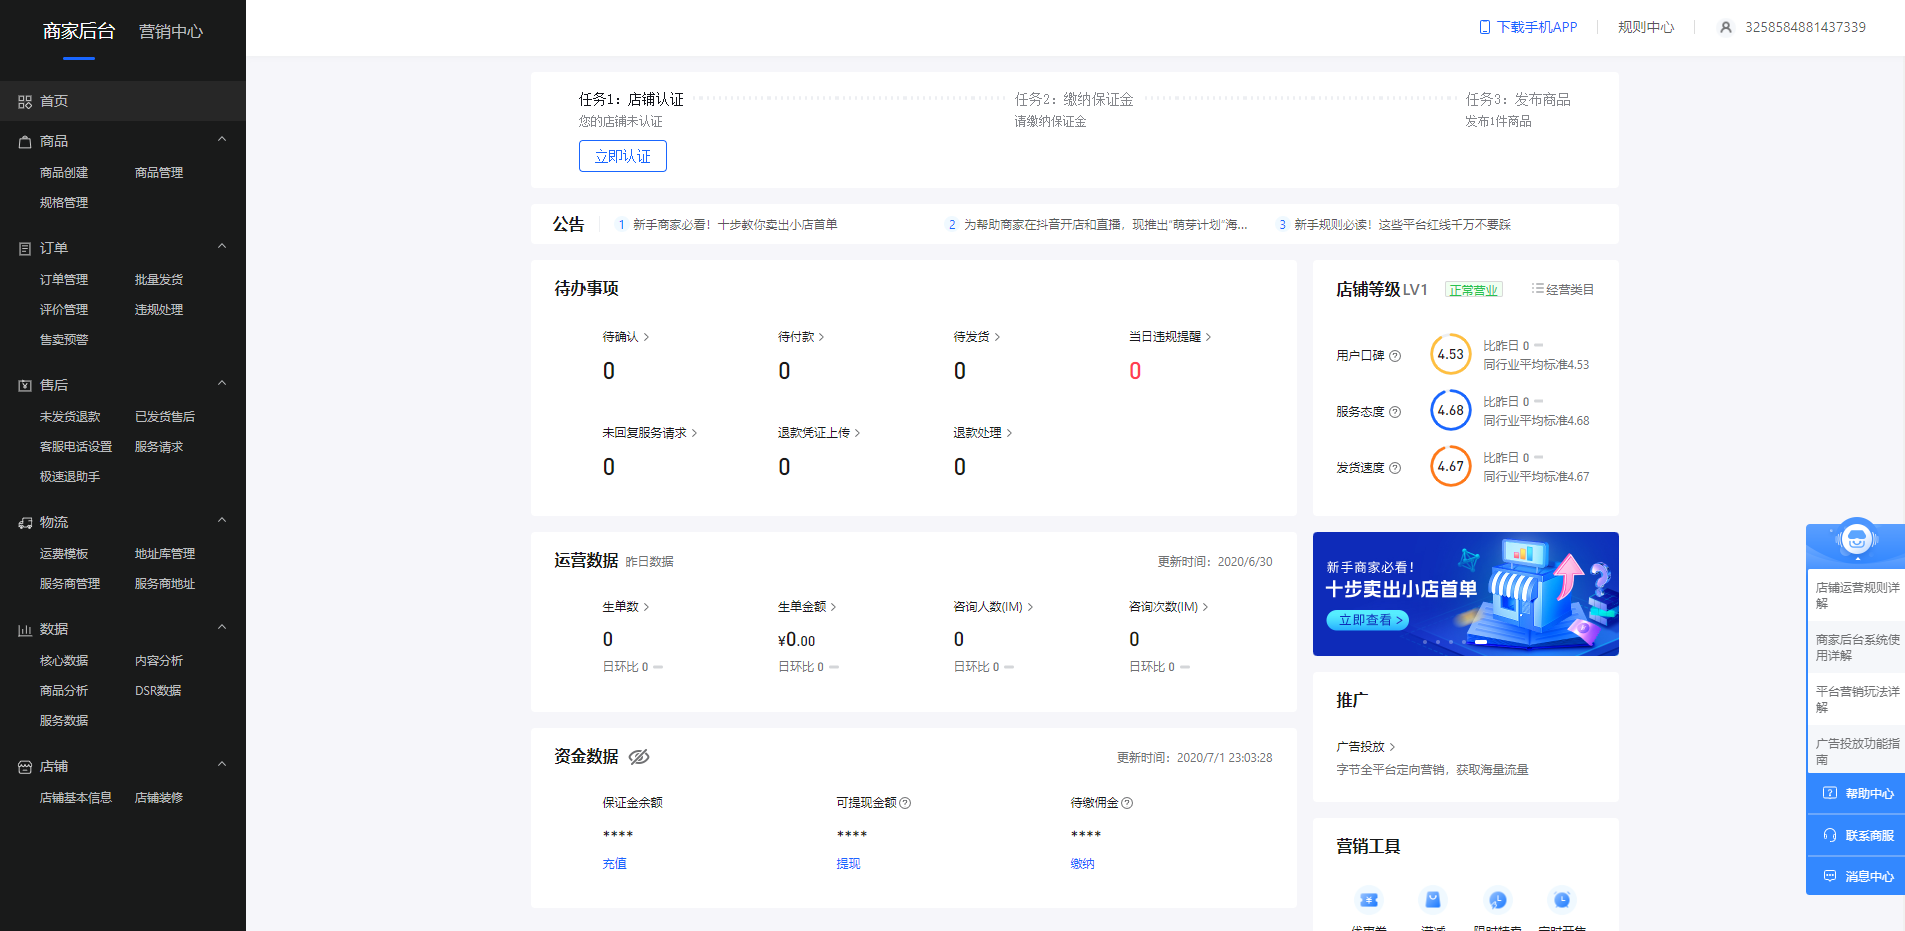Screen dimensions: 1905x931
Task: Click the customer service robot avatar icon
Action: 1857,540
